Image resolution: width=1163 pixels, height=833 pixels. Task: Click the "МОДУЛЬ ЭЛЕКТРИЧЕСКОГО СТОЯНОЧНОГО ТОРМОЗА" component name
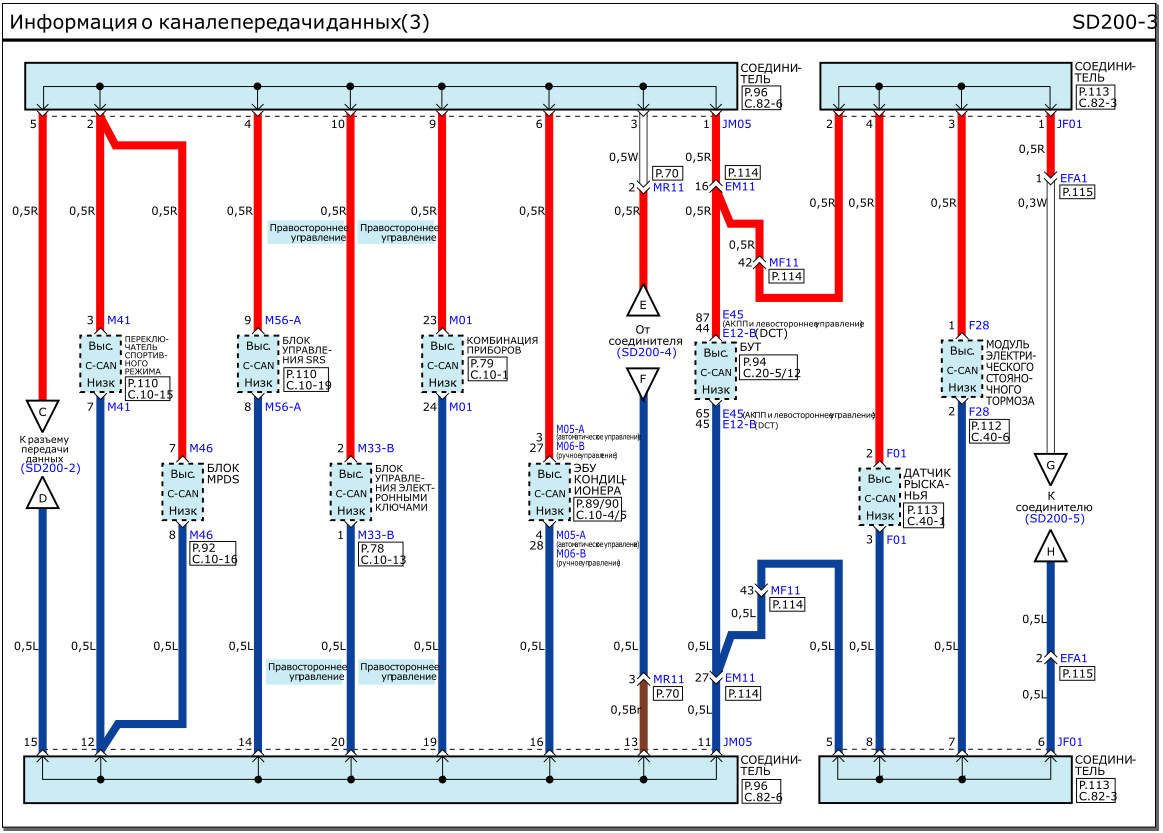click(x=1009, y=372)
